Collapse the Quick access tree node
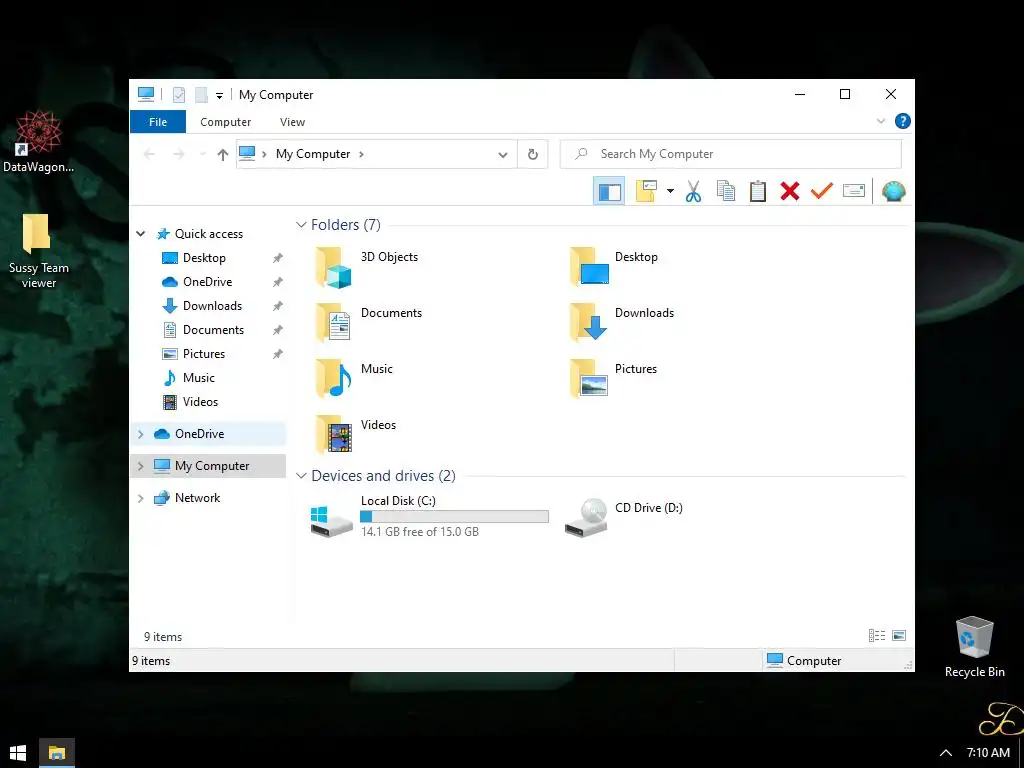The image size is (1024, 768). [140, 234]
